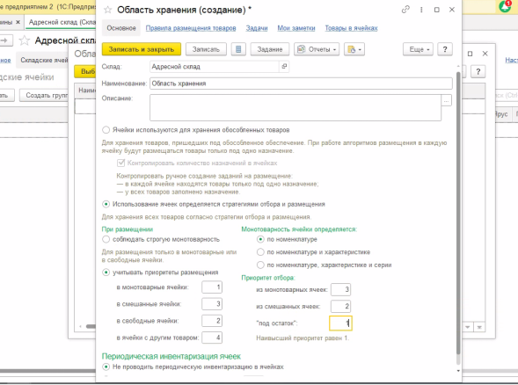This screenshot has height=385, width=518.
Task: Edit priority 'в свободные ячейки' field
Action: (212, 321)
